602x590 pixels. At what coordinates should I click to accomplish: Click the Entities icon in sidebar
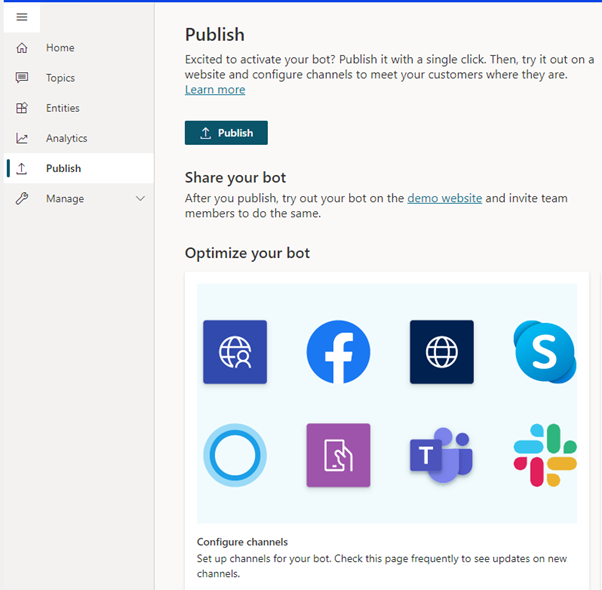(x=22, y=108)
